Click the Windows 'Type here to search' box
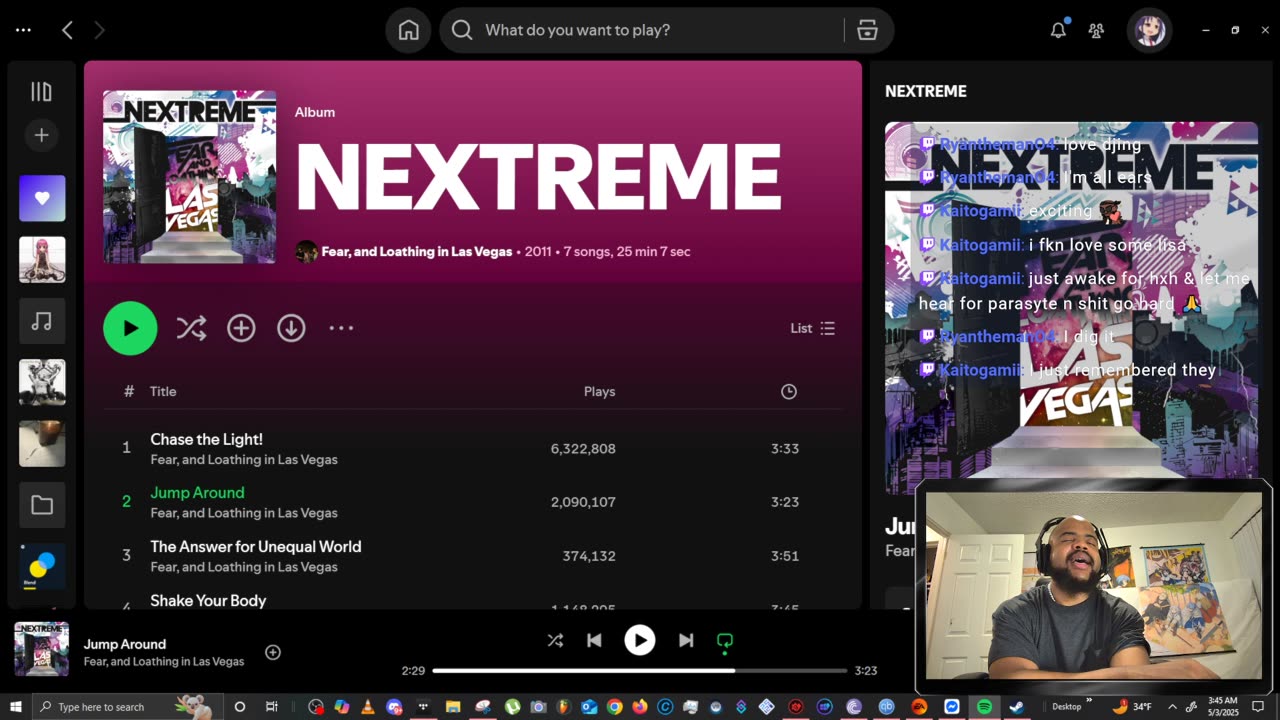This screenshot has height=720, width=1280. coord(129,707)
